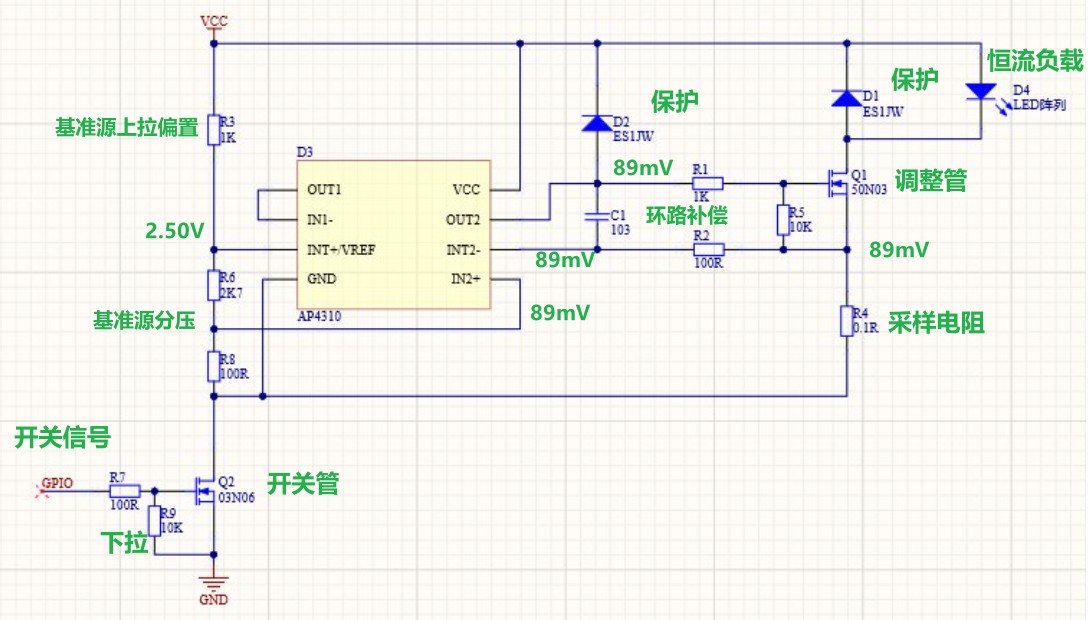Click the 保护 label beside D1

914,79
